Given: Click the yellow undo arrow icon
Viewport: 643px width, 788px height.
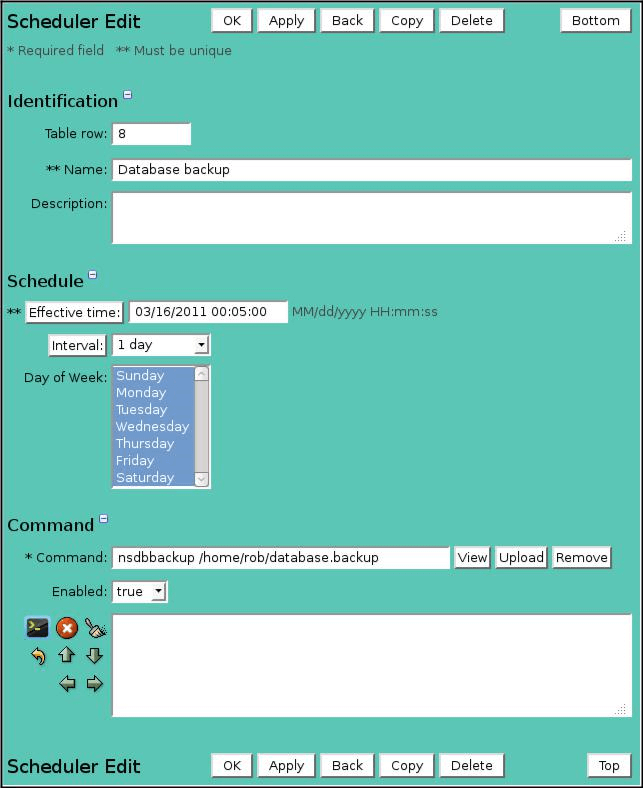Looking at the screenshot, I should [x=38, y=656].
